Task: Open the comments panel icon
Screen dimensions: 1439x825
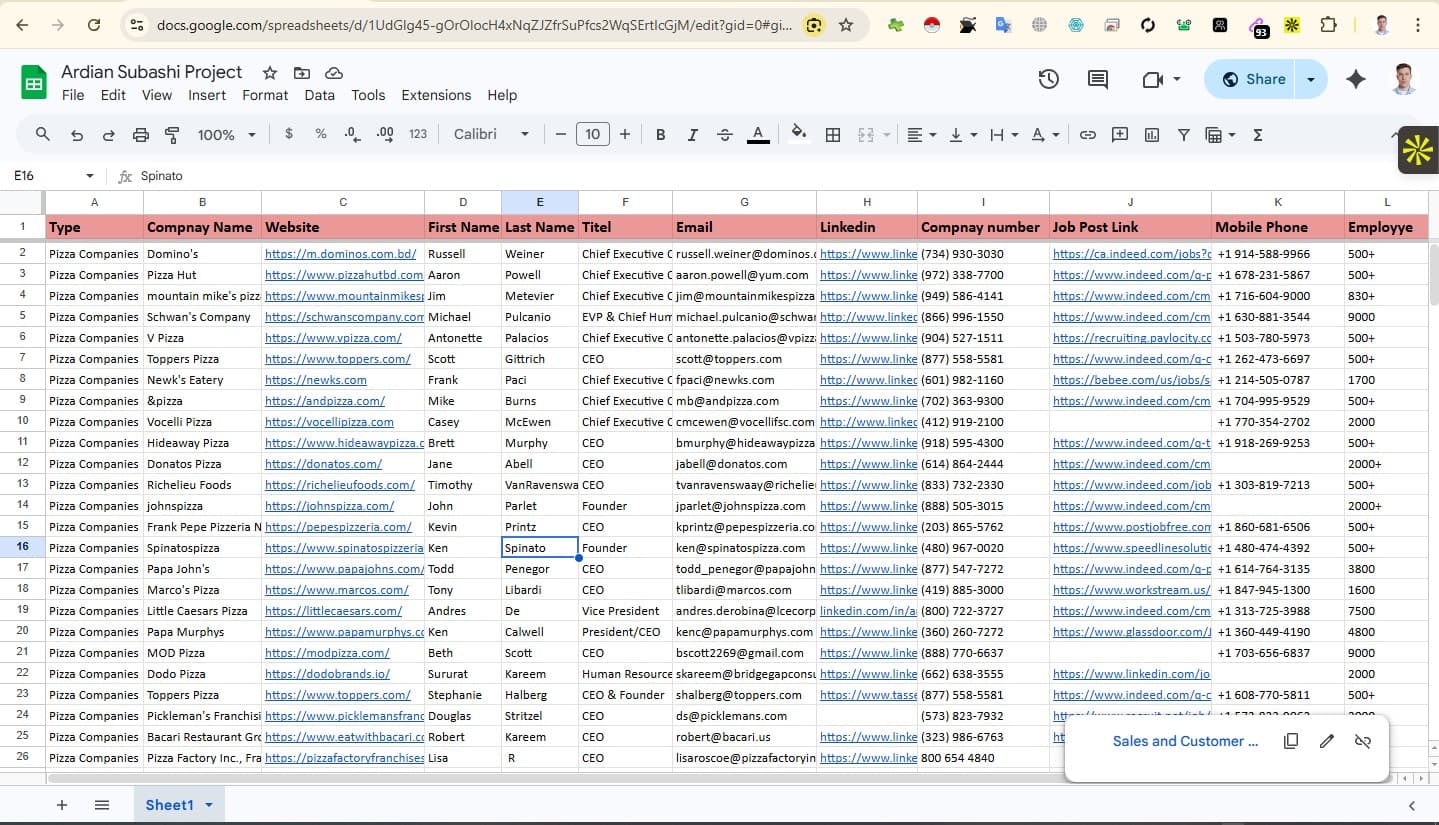Action: click(x=1098, y=79)
